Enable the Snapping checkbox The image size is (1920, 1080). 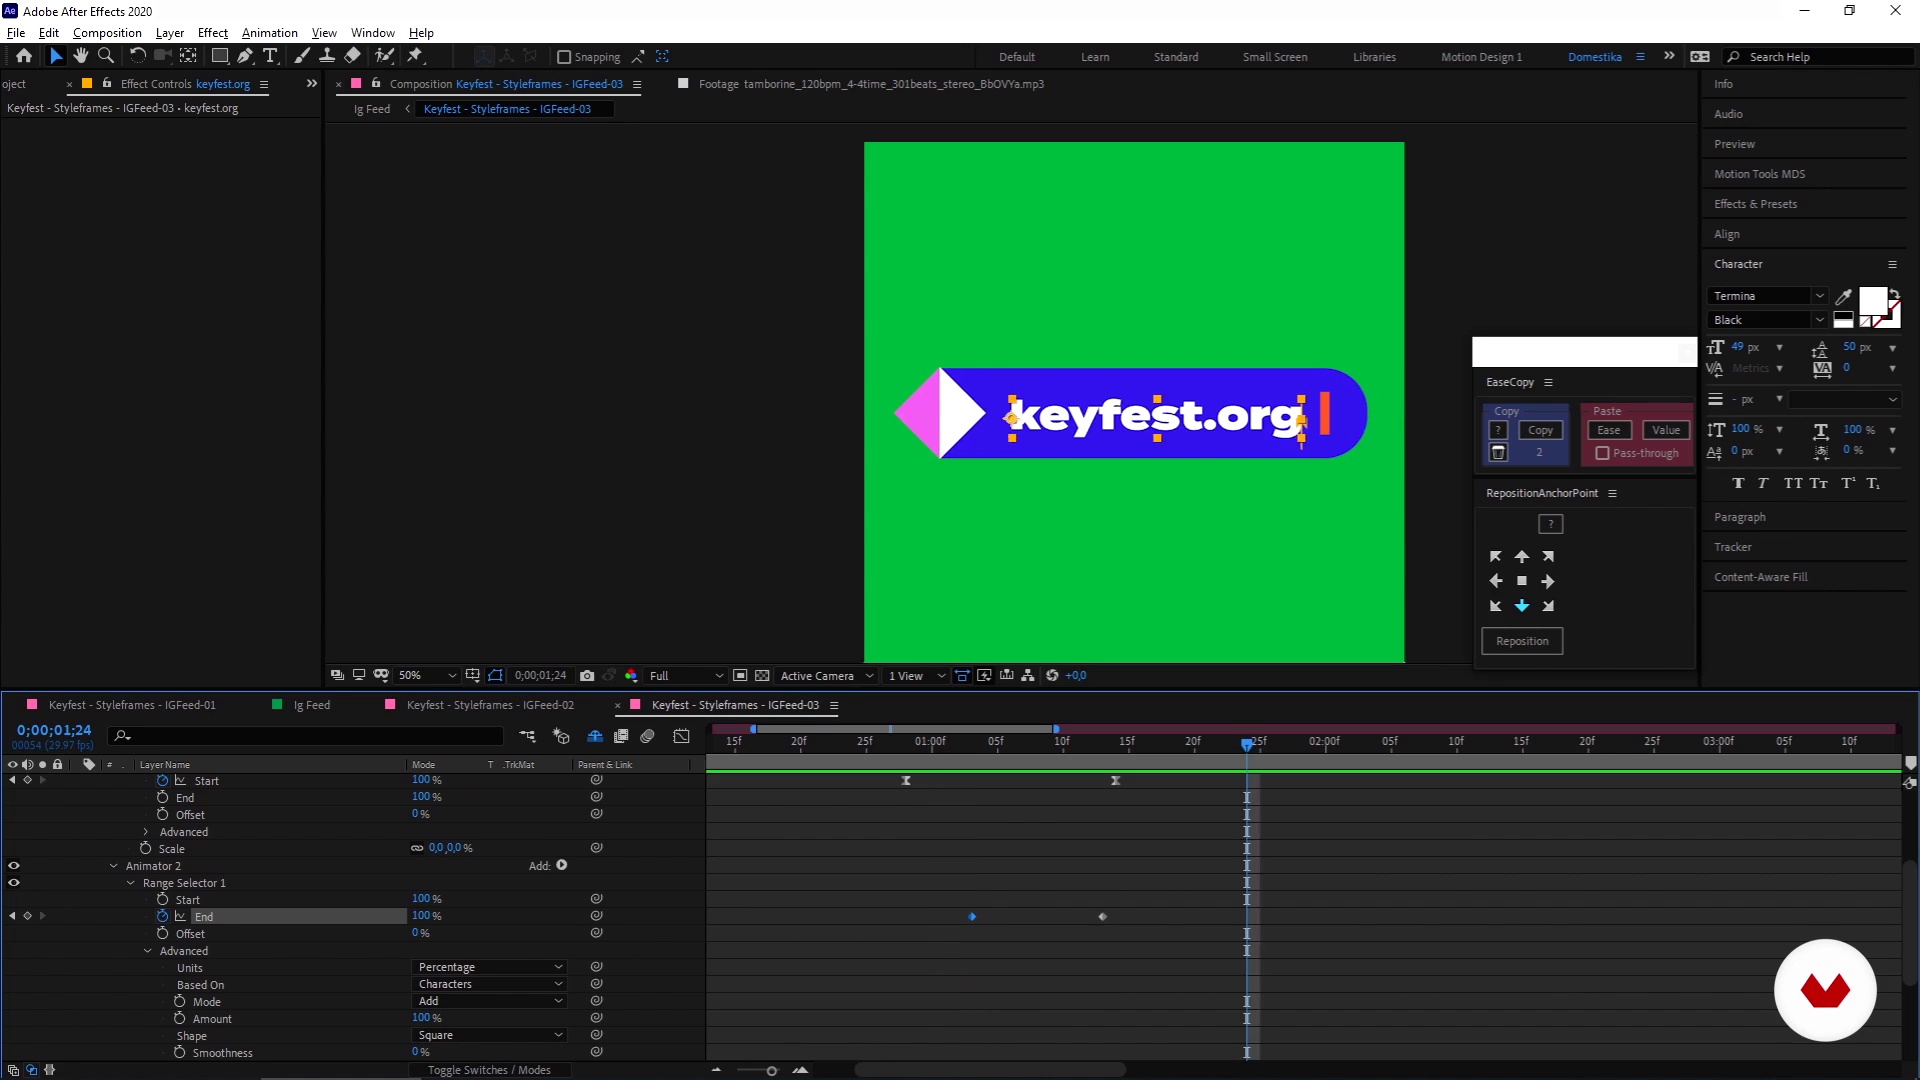(x=564, y=57)
